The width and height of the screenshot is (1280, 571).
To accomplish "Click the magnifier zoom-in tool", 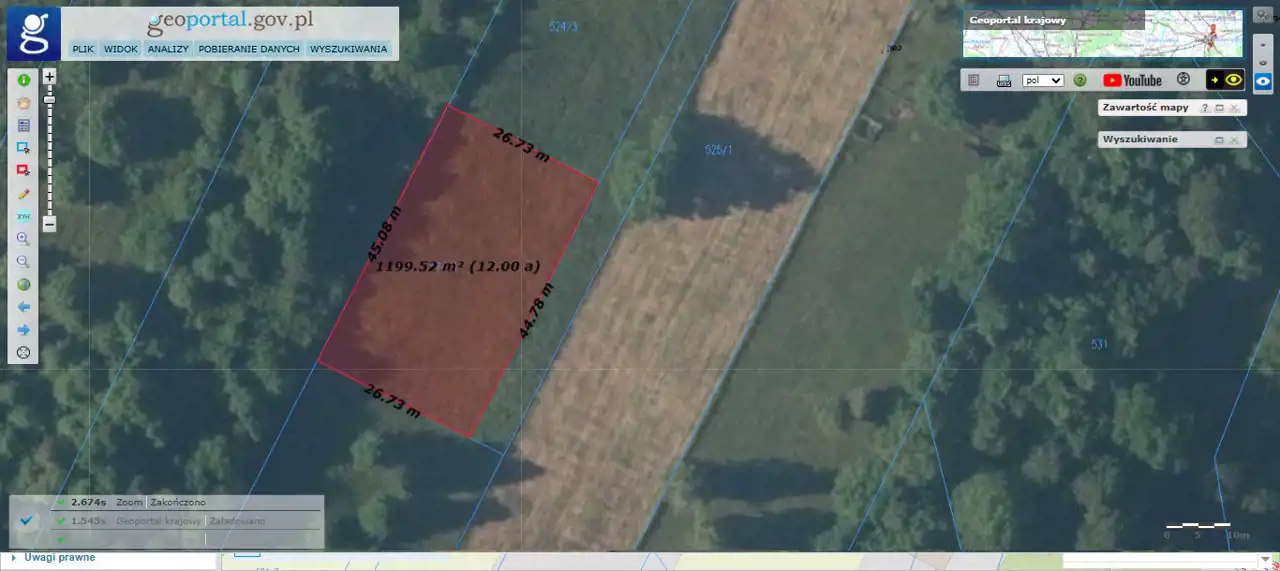I will pos(23,239).
